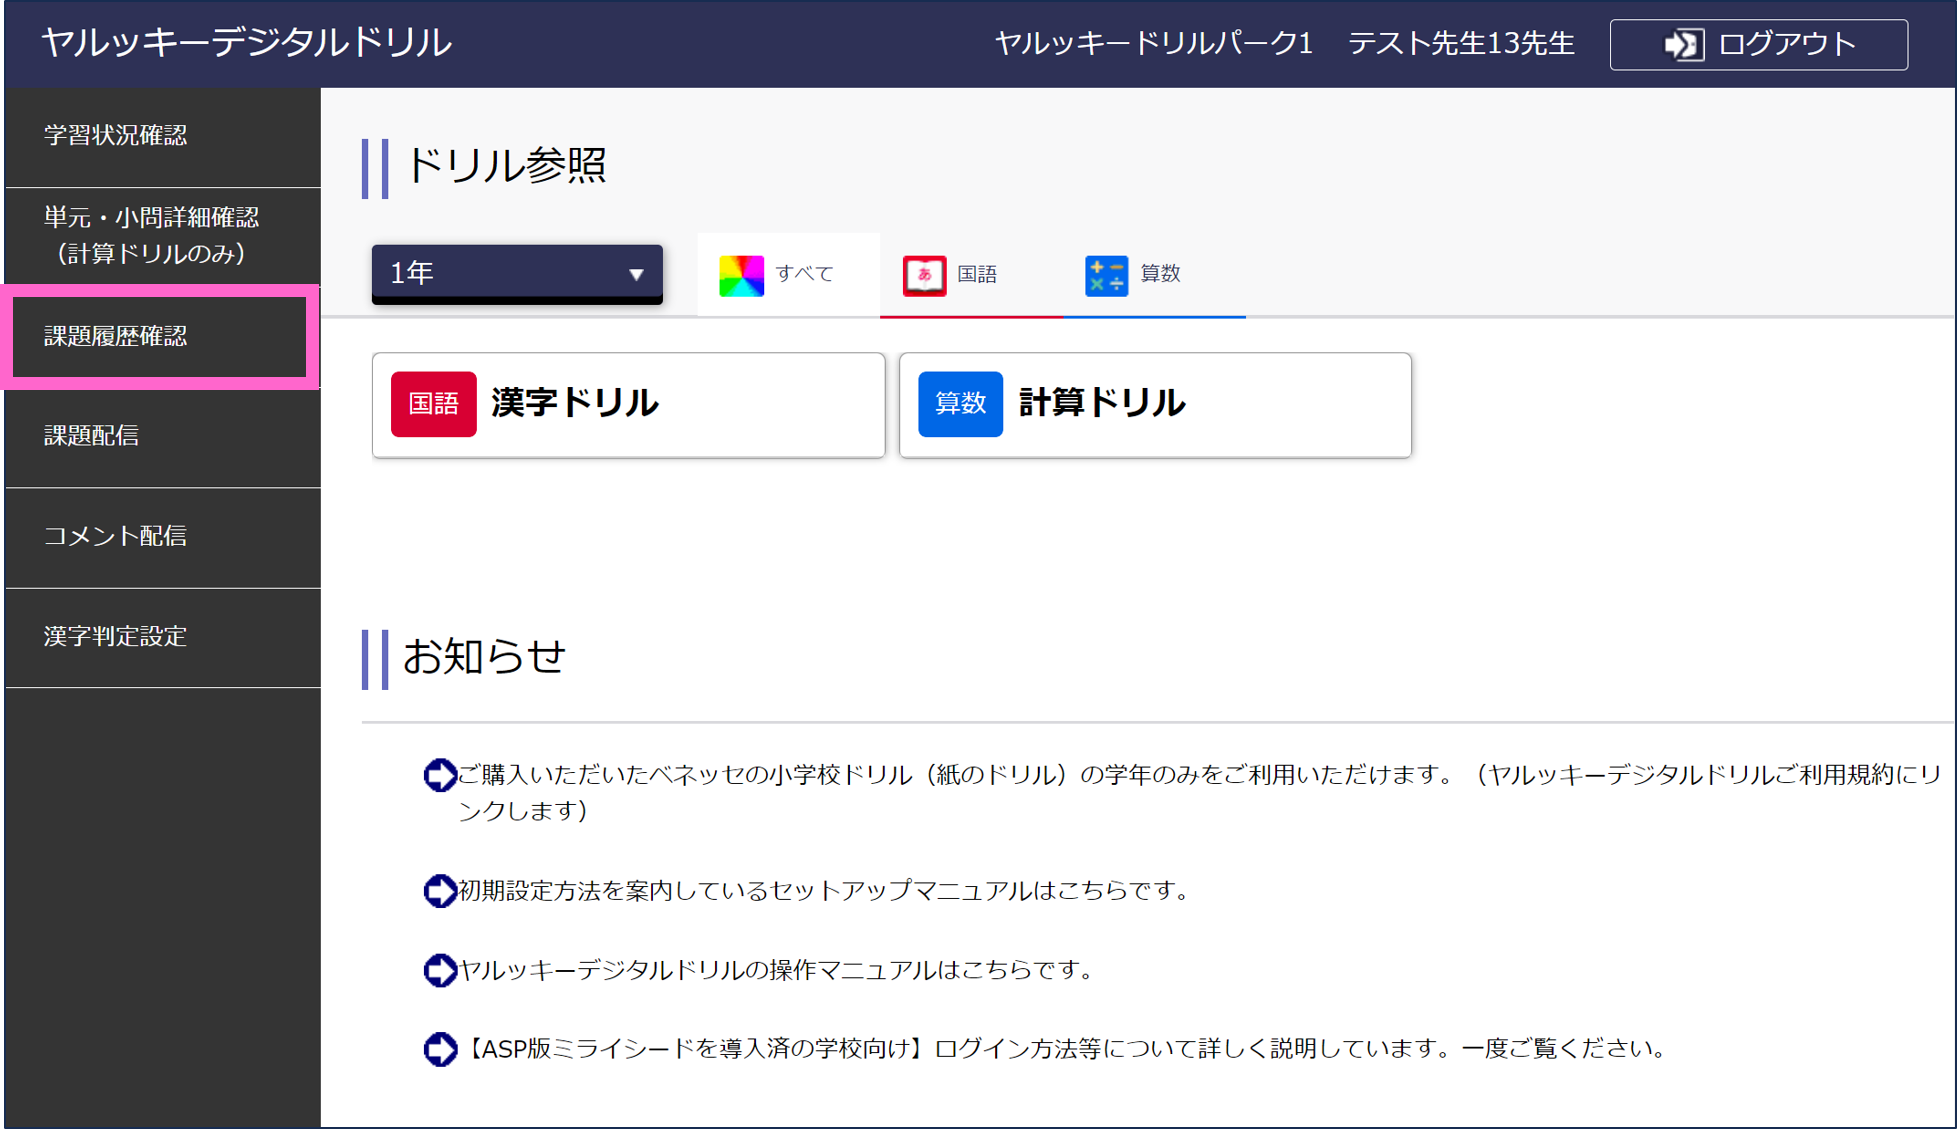
Task: Click the arrow icon beside ASP版ミライシード notice
Action: point(438,1049)
